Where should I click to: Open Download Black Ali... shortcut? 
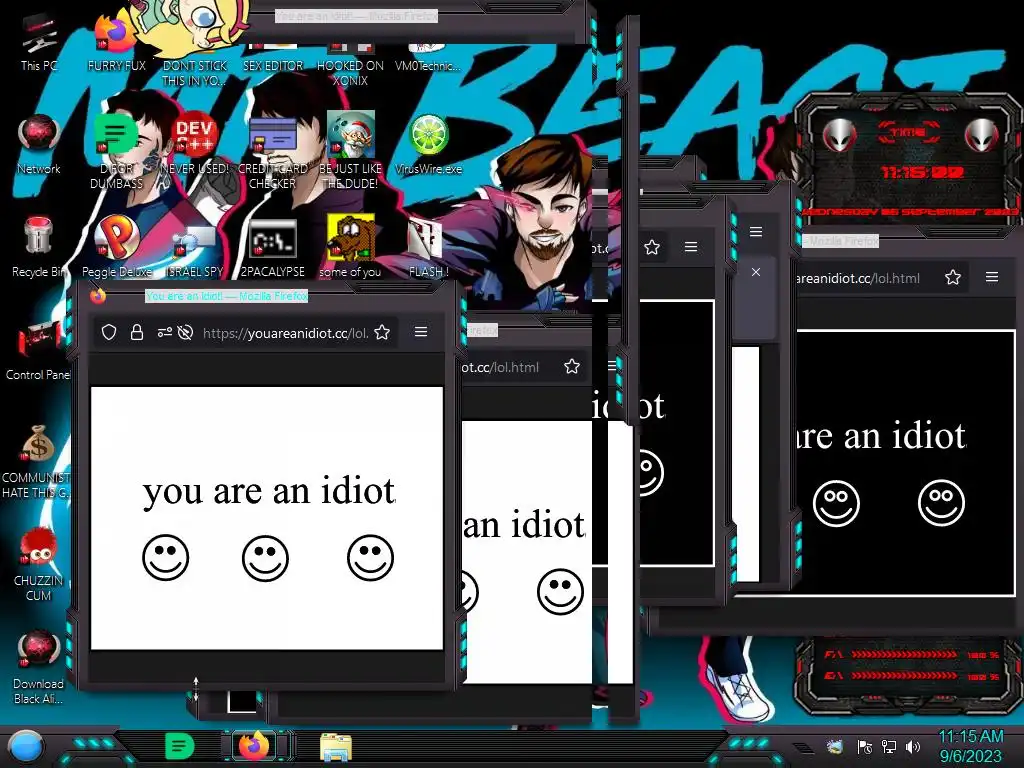click(39, 667)
